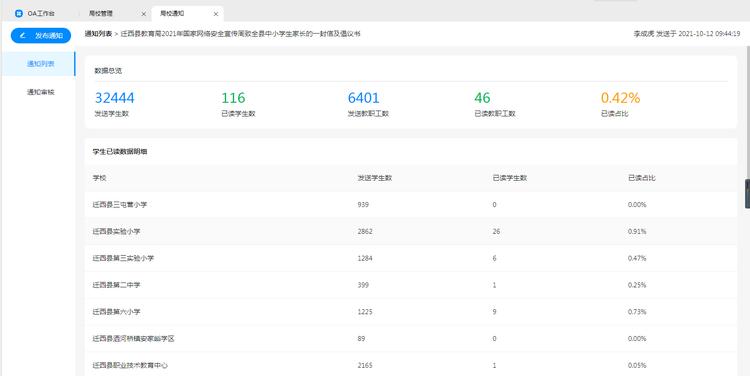The width and height of the screenshot is (750, 376).
Task: Click the pencil icon on 发布通知 button
Action: point(23,35)
